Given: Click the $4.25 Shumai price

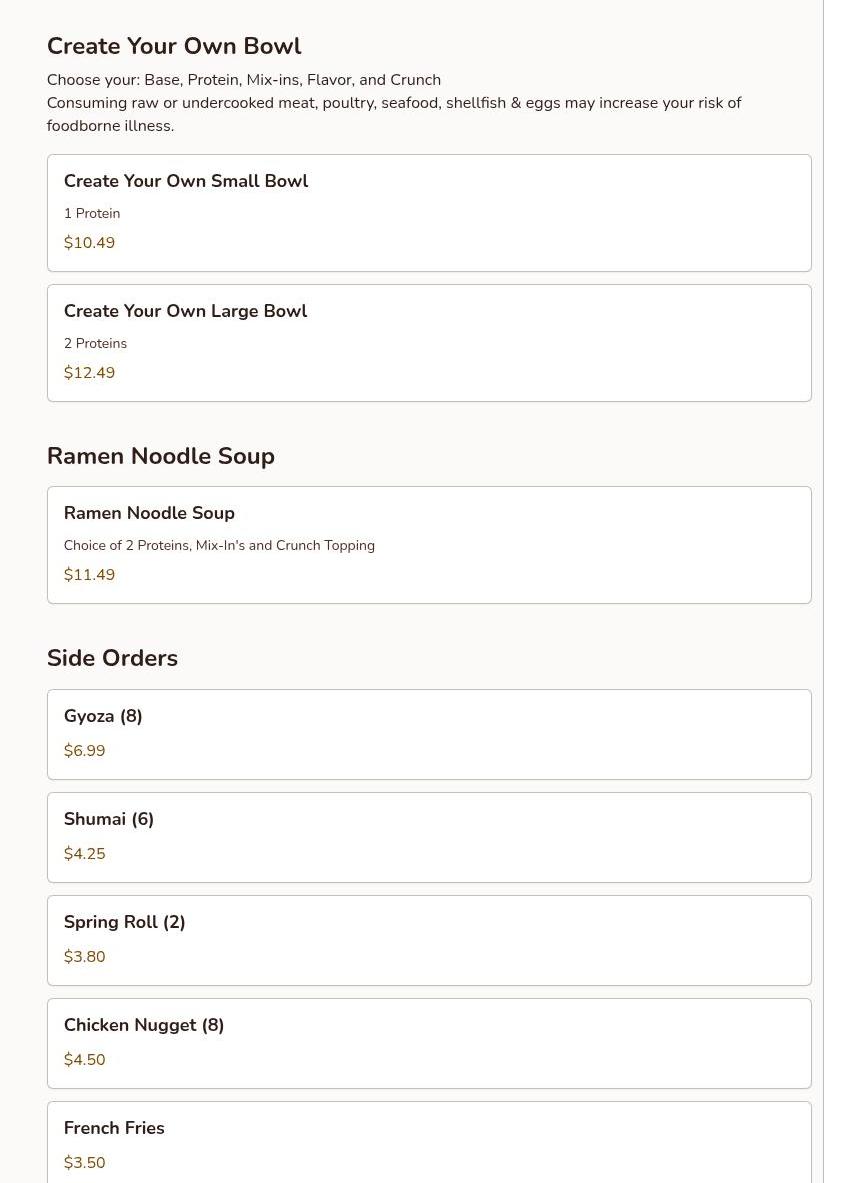Looking at the screenshot, I should click(x=84, y=853).
